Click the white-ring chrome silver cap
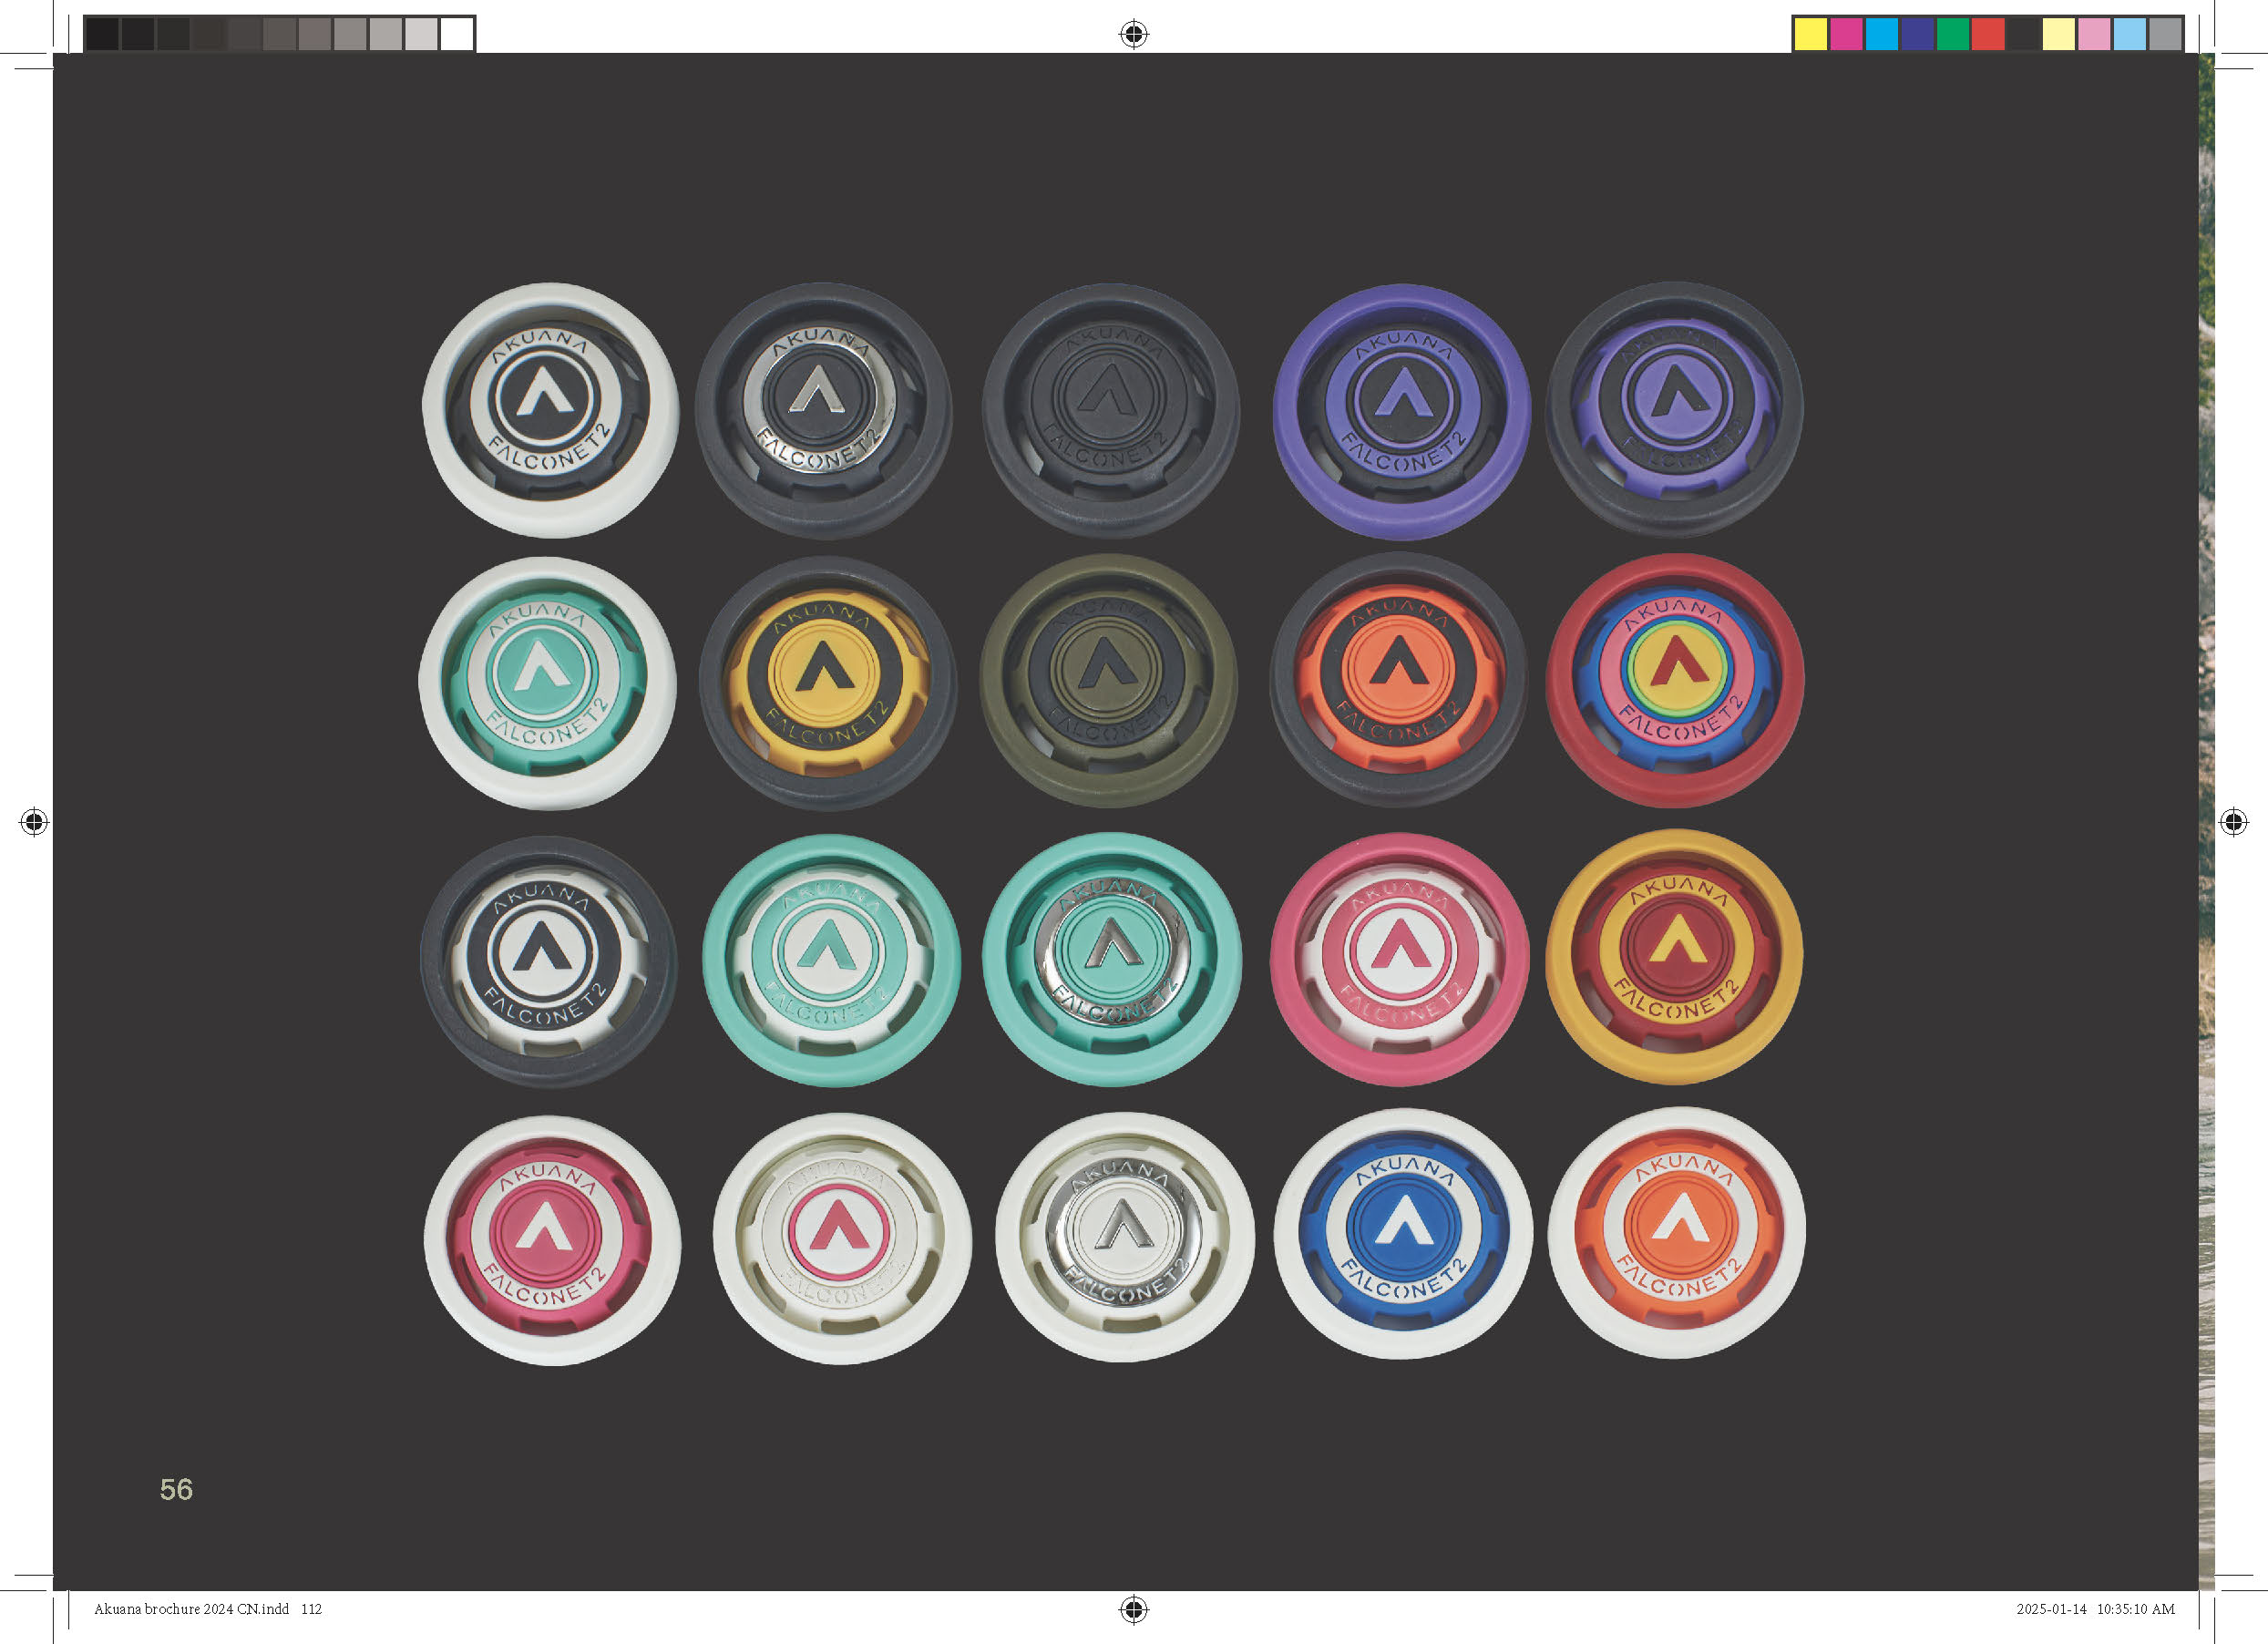The image size is (2268, 1644). pos(1124,1237)
